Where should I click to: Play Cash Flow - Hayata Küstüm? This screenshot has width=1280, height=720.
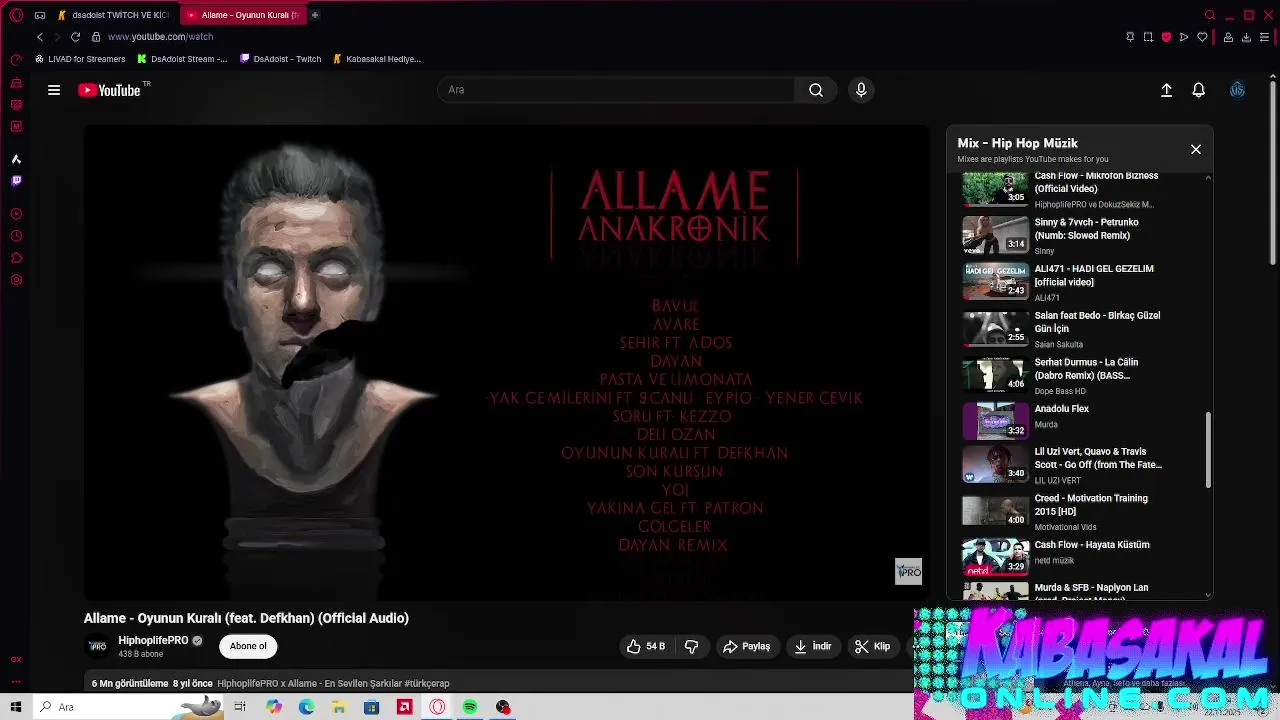[x=1061, y=557]
